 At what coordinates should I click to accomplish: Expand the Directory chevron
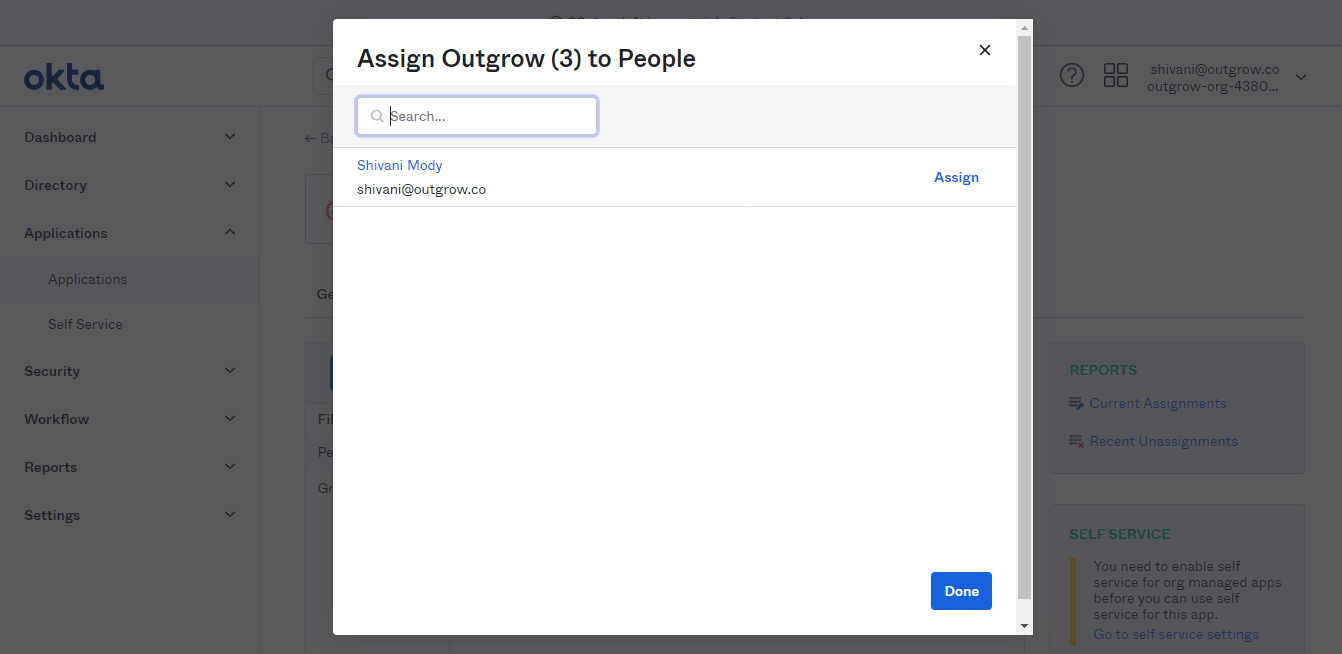(x=230, y=184)
